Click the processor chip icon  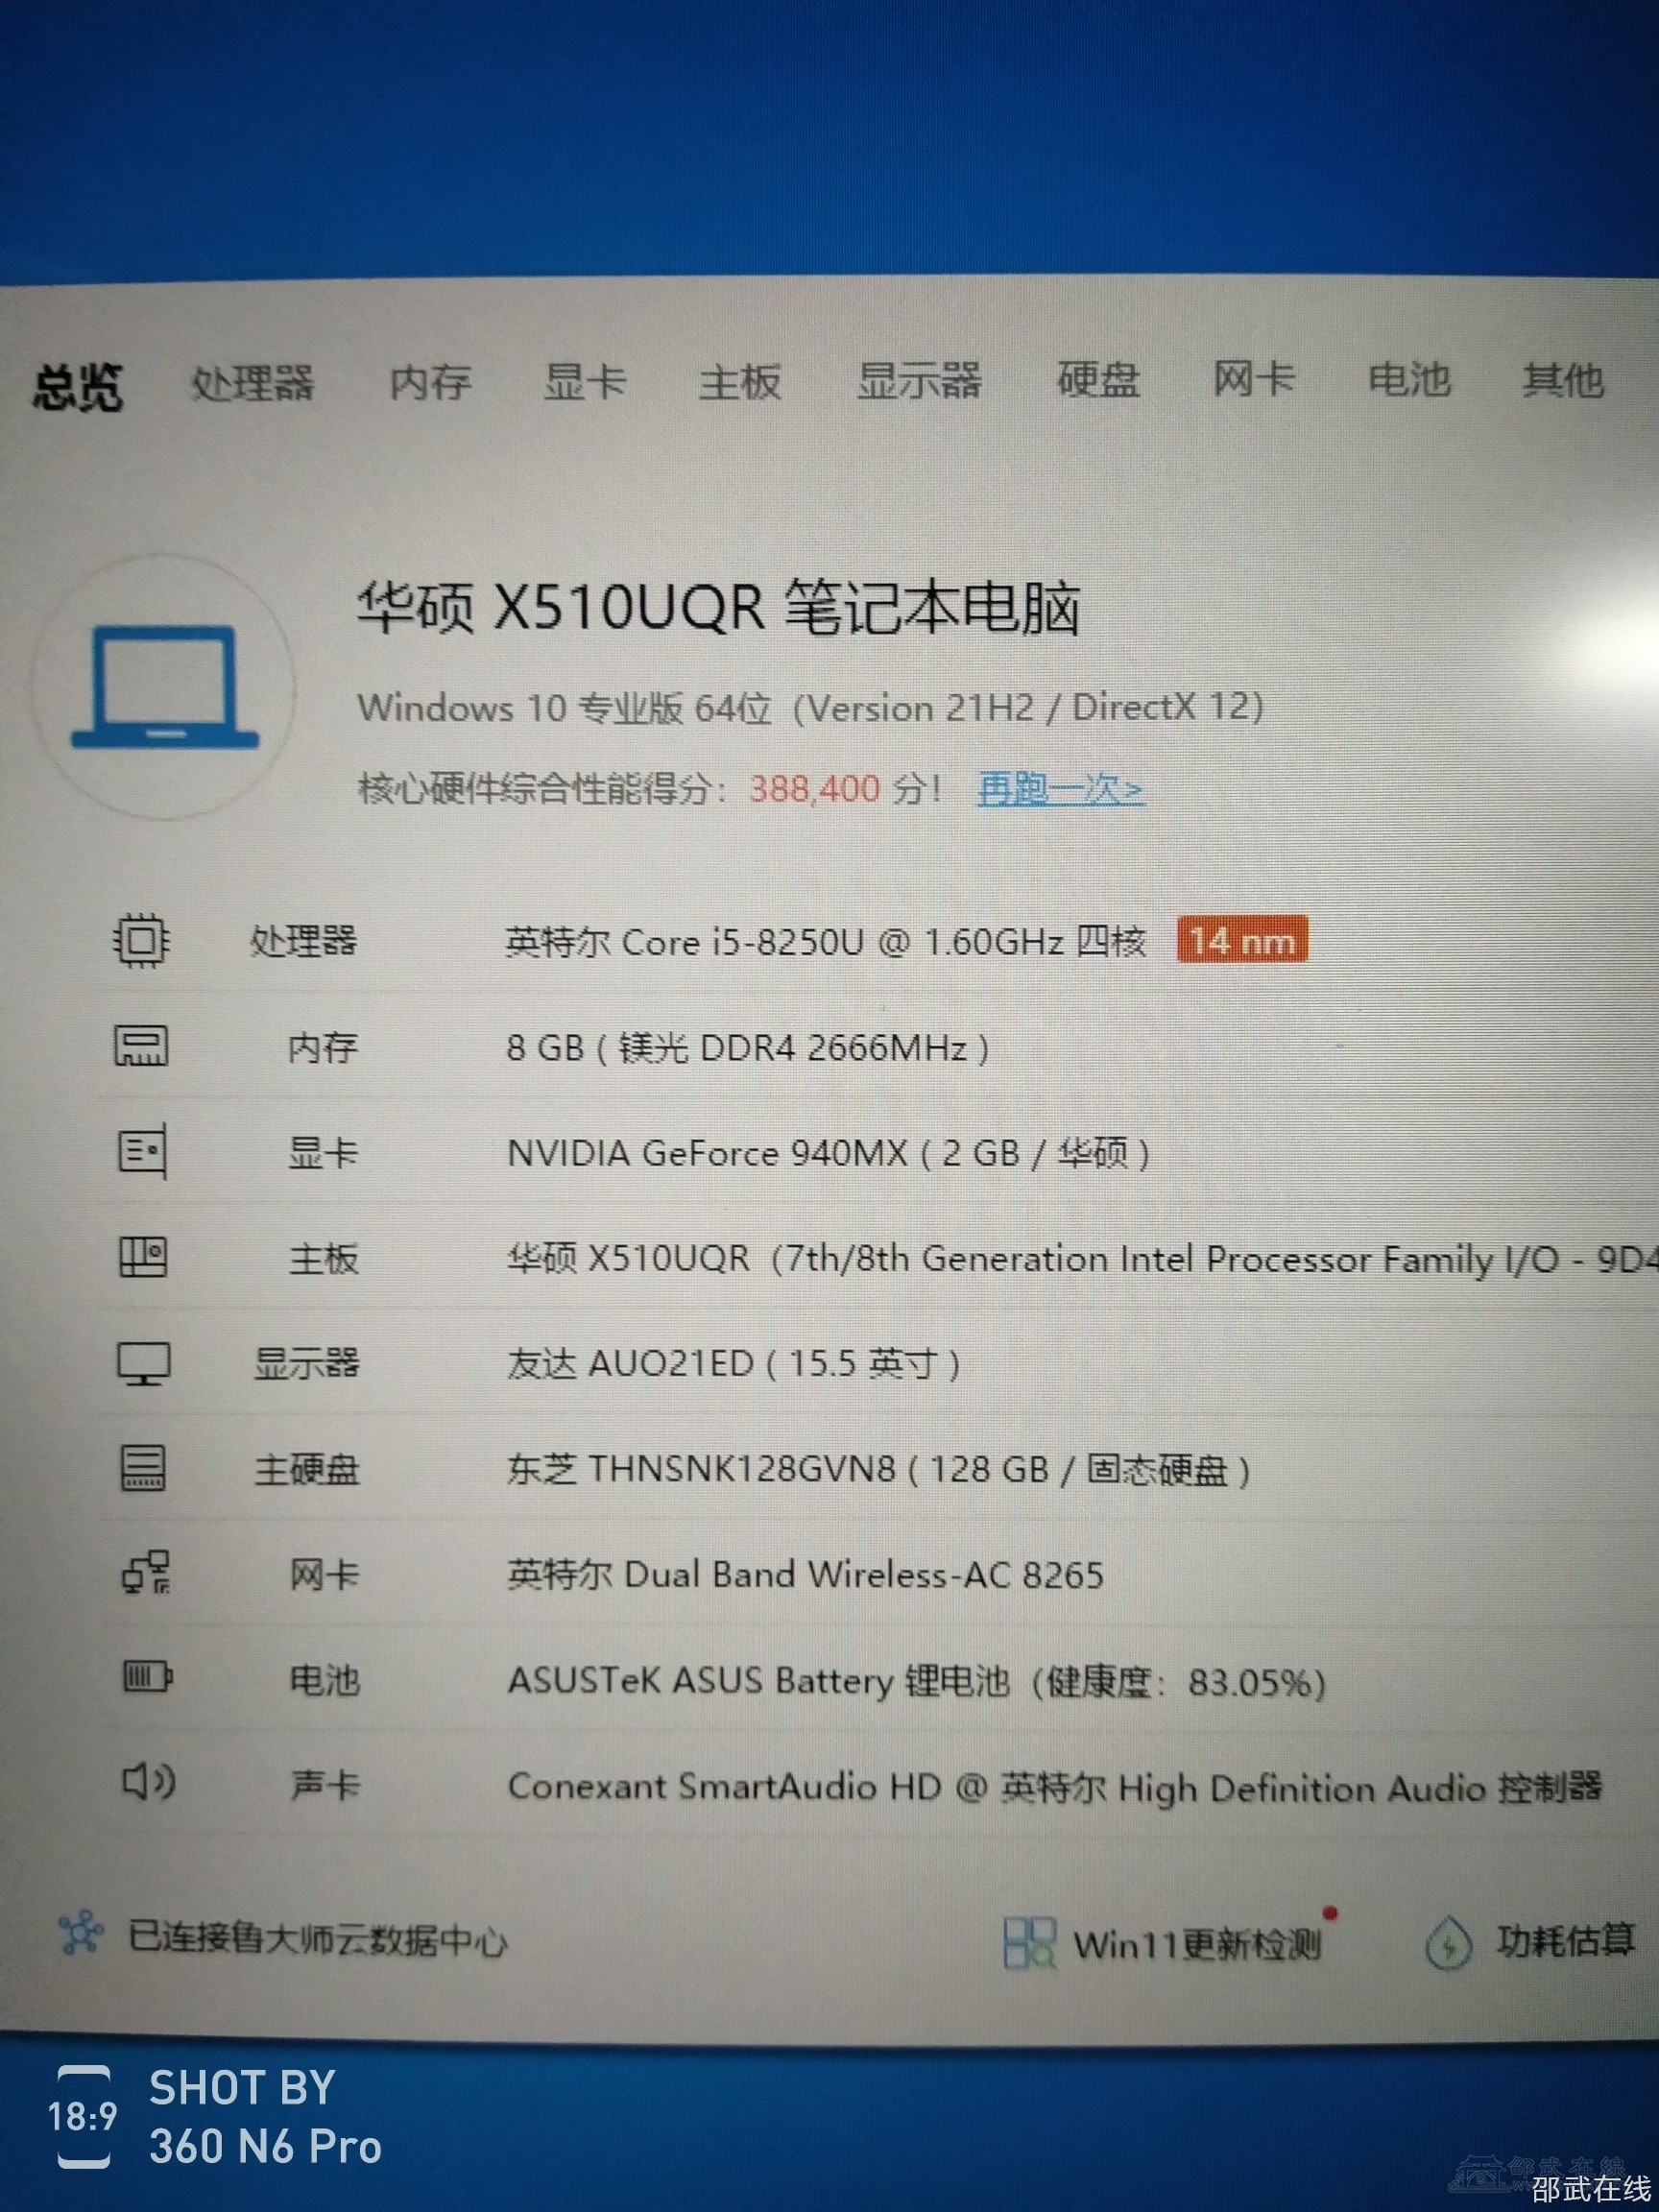tap(141, 940)
